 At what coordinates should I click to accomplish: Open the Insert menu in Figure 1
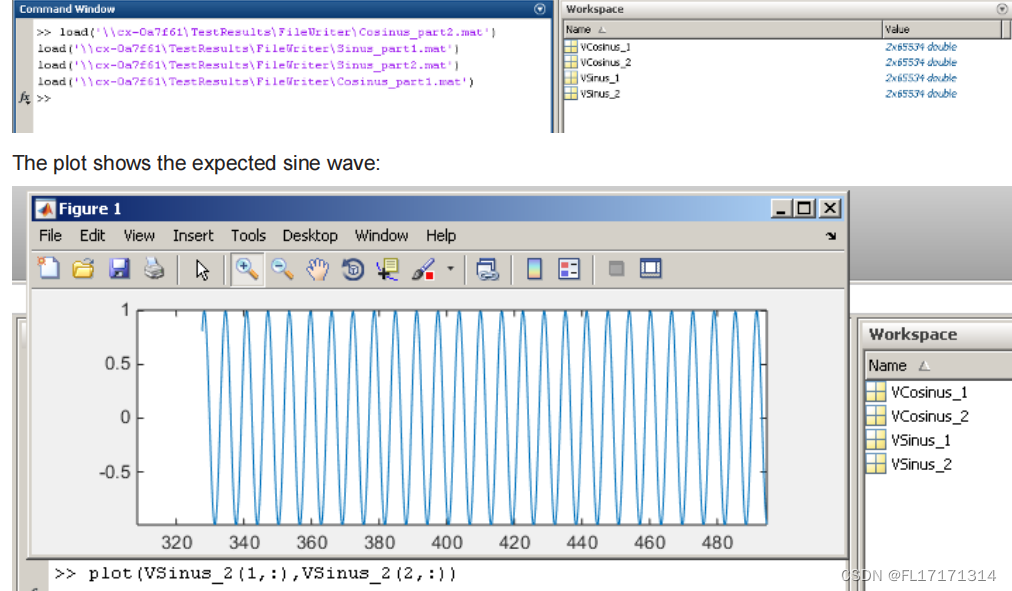pos(193,236)
